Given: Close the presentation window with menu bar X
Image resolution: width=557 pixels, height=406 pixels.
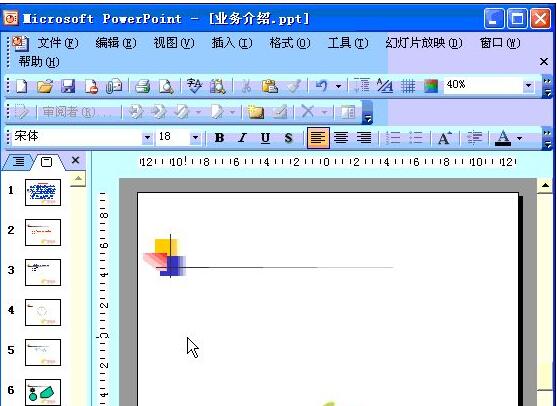Looking at the screenshot, I should click(544, 62).
